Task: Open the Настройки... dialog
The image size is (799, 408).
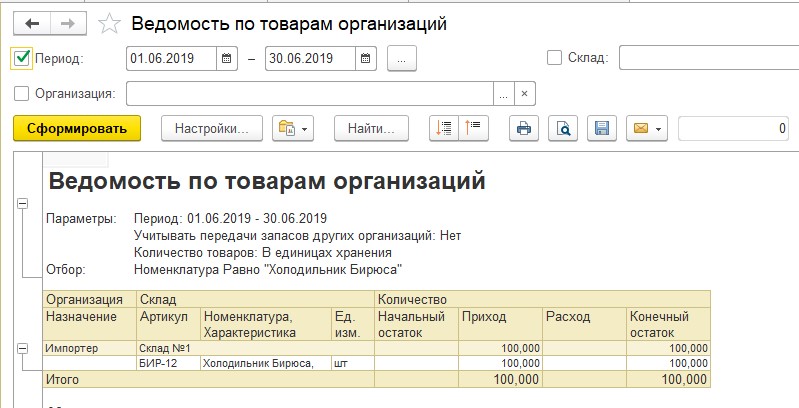Action: point(212,128)
